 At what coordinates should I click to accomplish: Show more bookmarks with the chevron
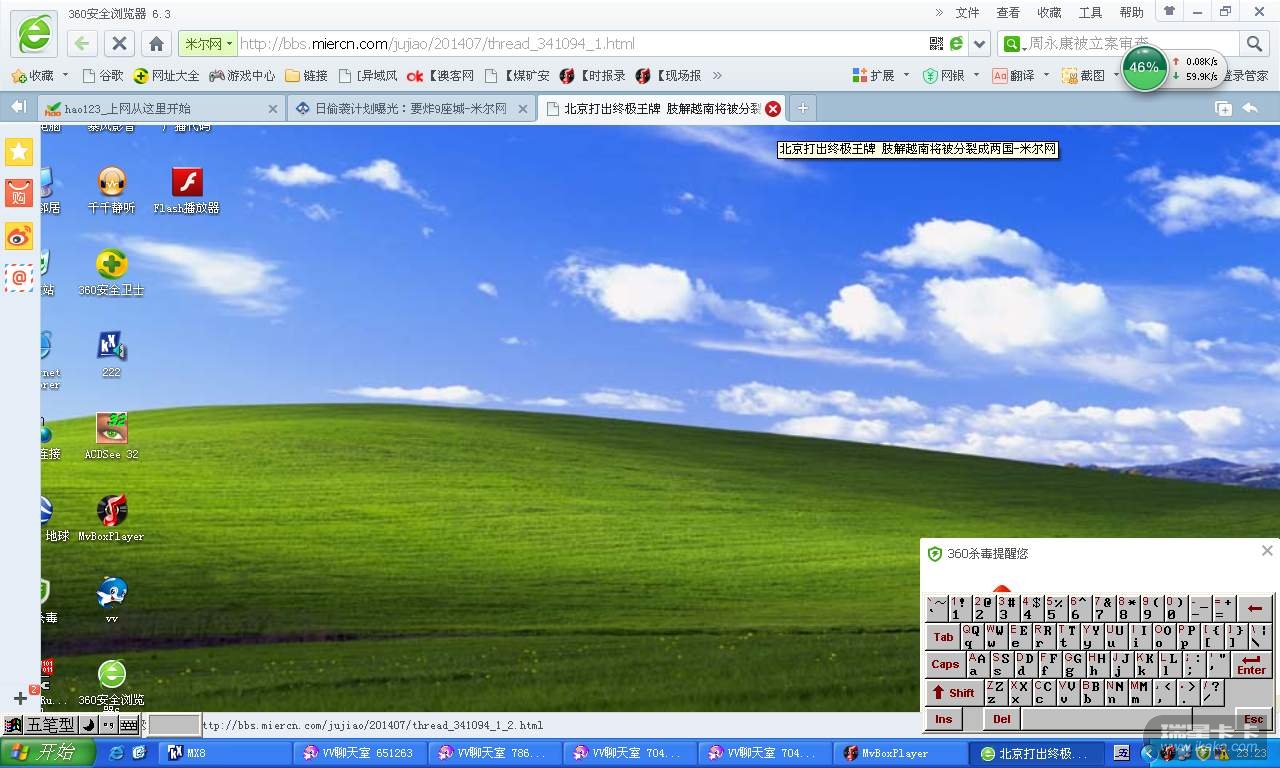coord(717,75)
